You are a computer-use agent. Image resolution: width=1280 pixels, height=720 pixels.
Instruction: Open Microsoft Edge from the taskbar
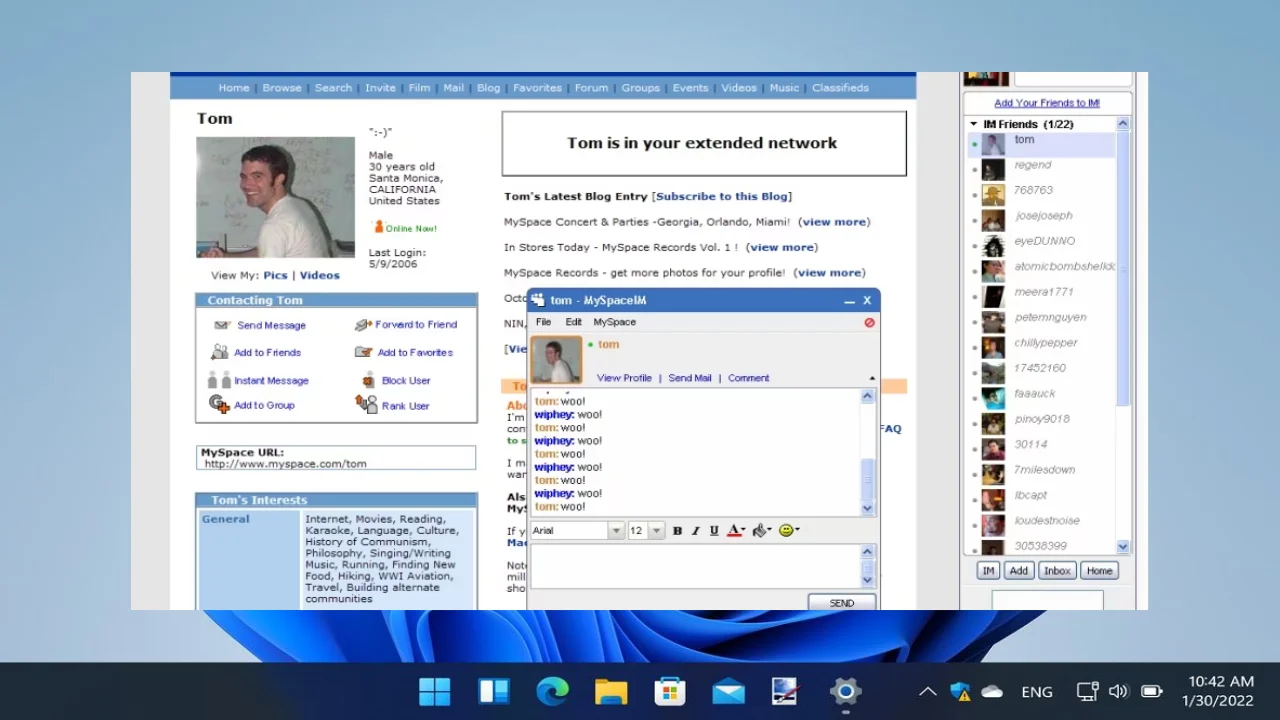click(x=552, y=691)
